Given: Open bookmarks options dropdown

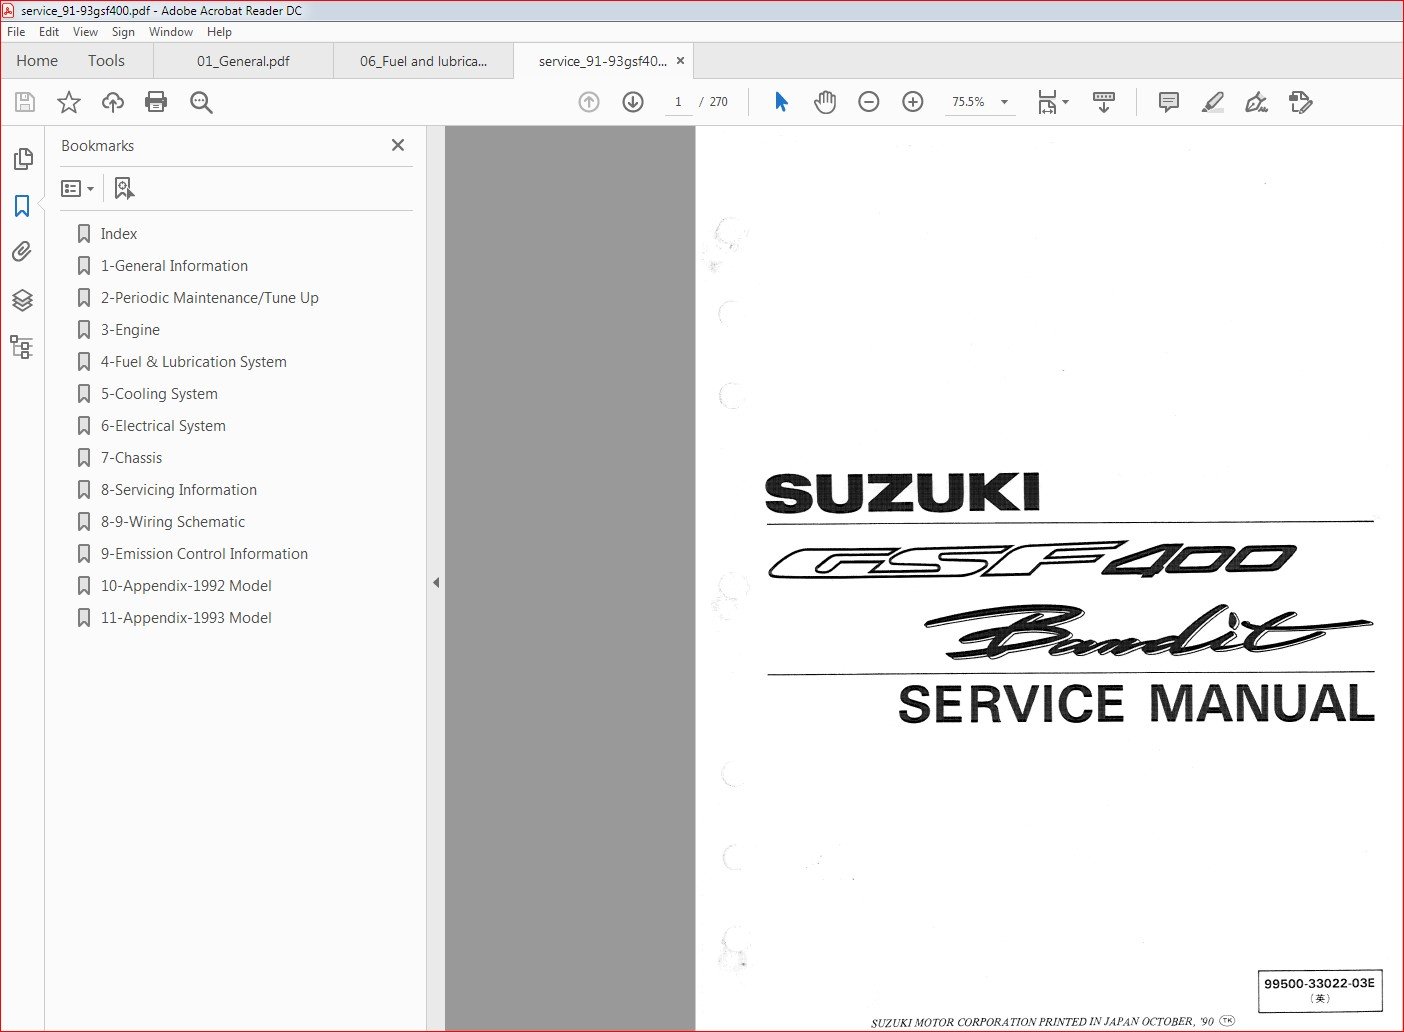Looking at the screenshot, I should tap(77, 188).
